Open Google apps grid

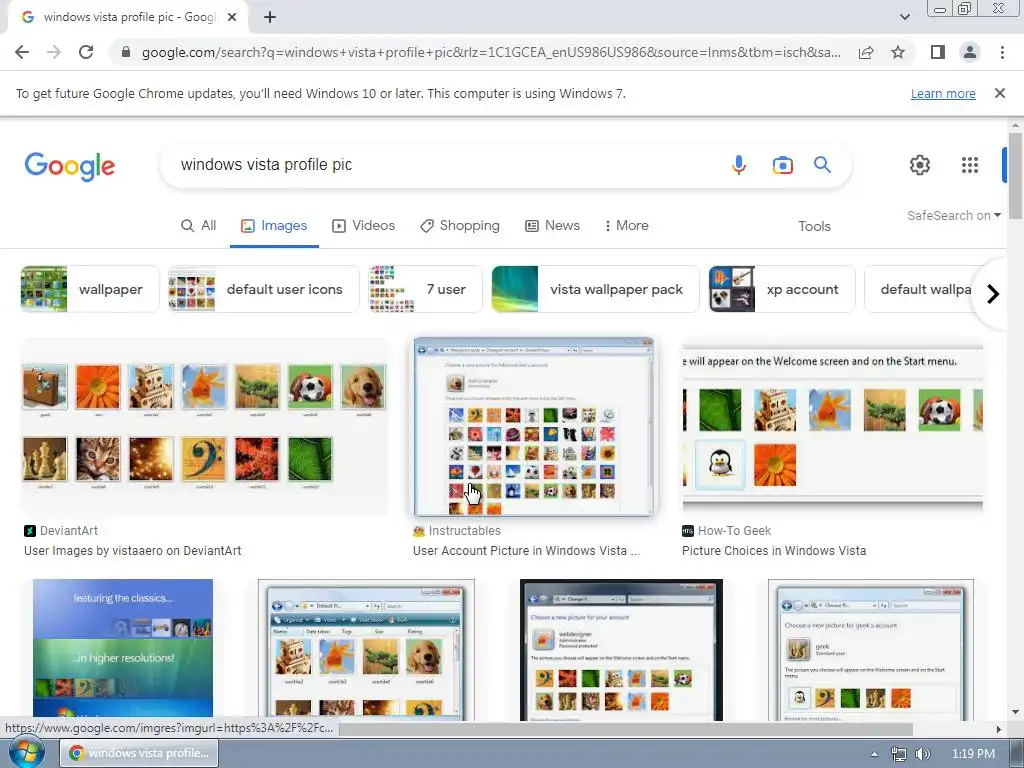(970, 165)
